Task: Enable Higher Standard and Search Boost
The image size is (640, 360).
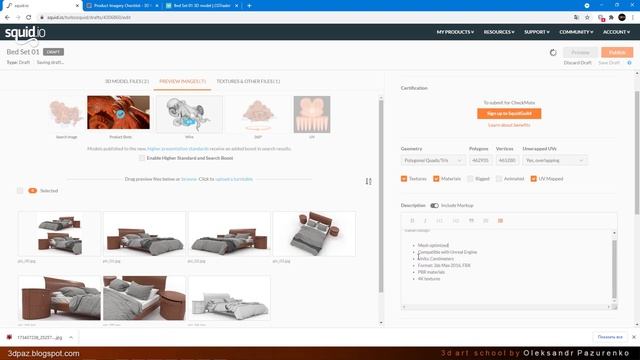Action: 142,158
